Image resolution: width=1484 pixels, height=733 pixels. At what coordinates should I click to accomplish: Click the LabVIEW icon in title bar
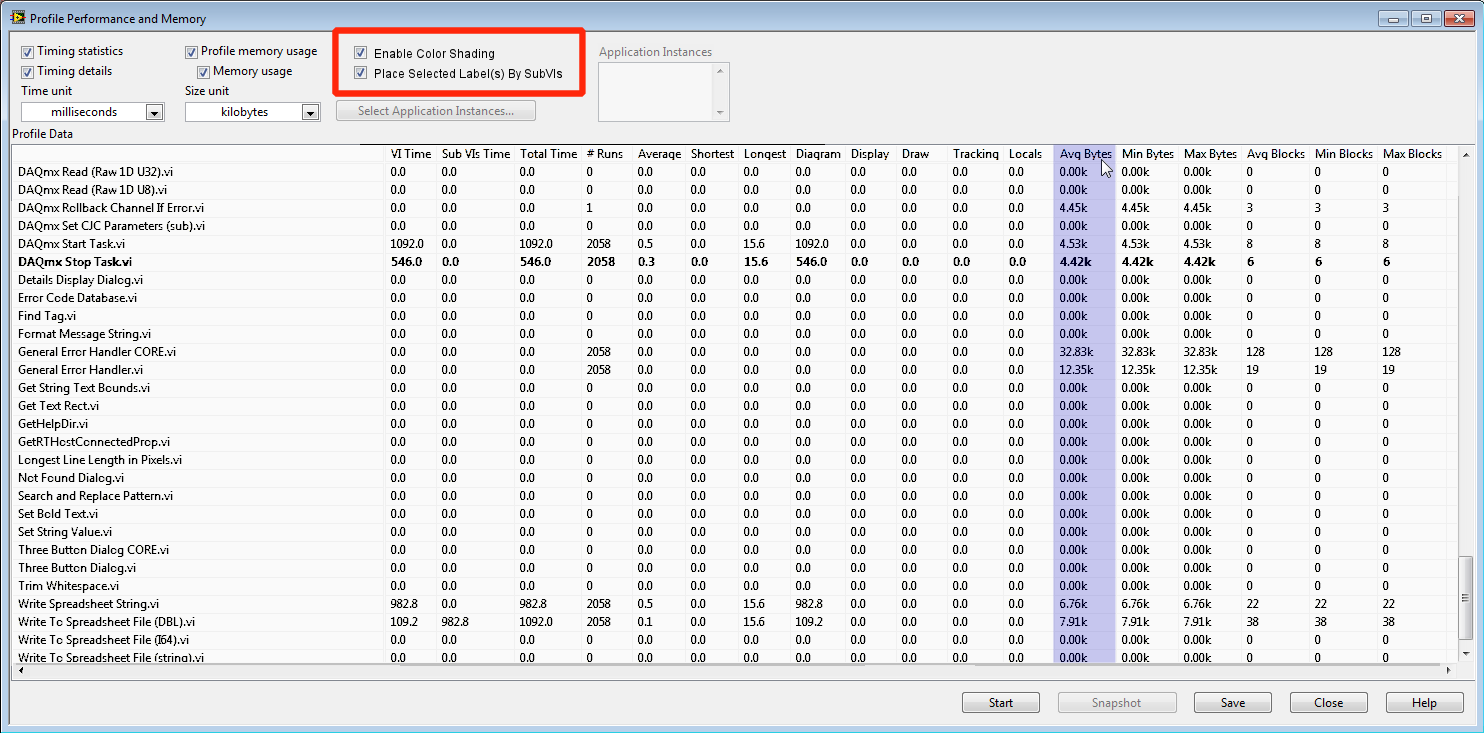[17, 18]
